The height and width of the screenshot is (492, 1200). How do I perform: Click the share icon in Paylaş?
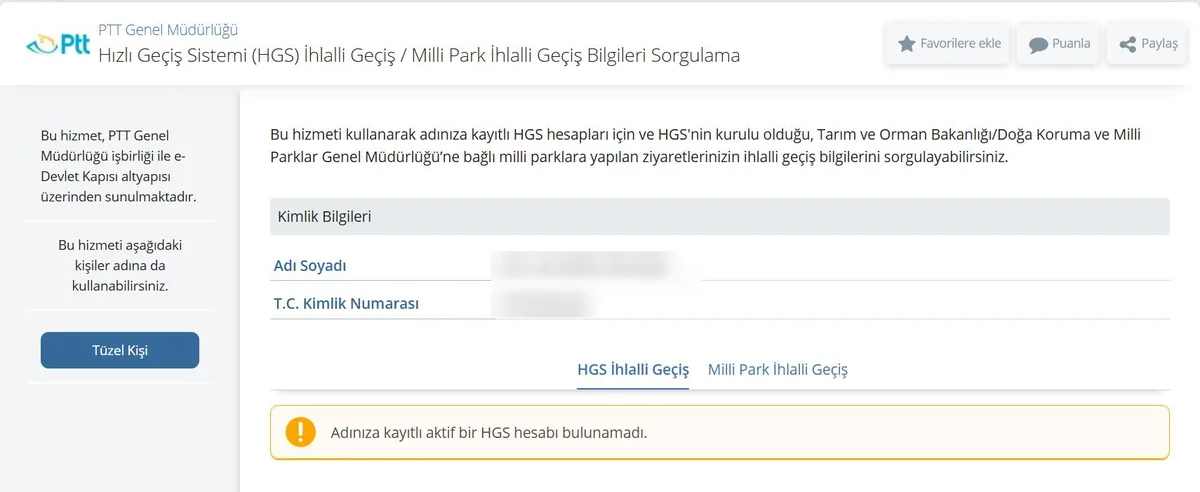pos(1127,45)
